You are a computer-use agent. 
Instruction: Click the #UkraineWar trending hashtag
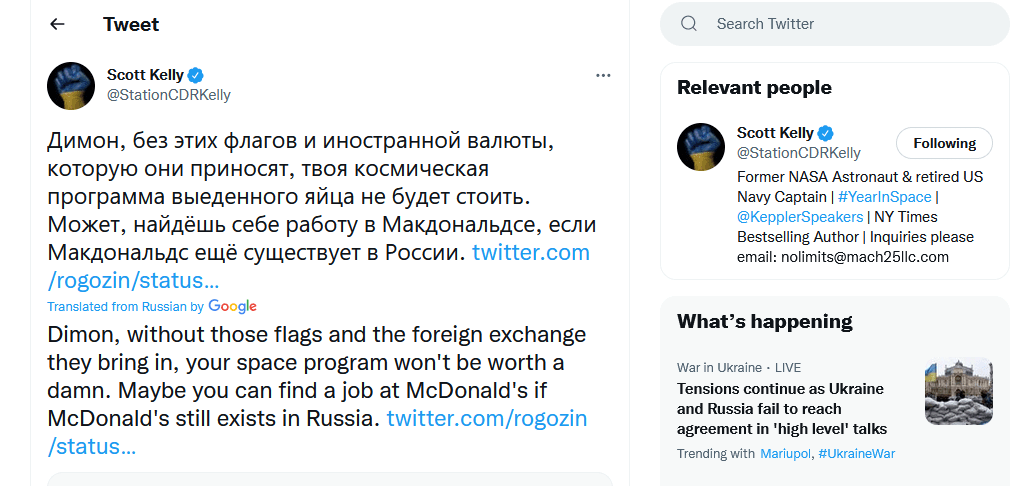tap(856, 454)
